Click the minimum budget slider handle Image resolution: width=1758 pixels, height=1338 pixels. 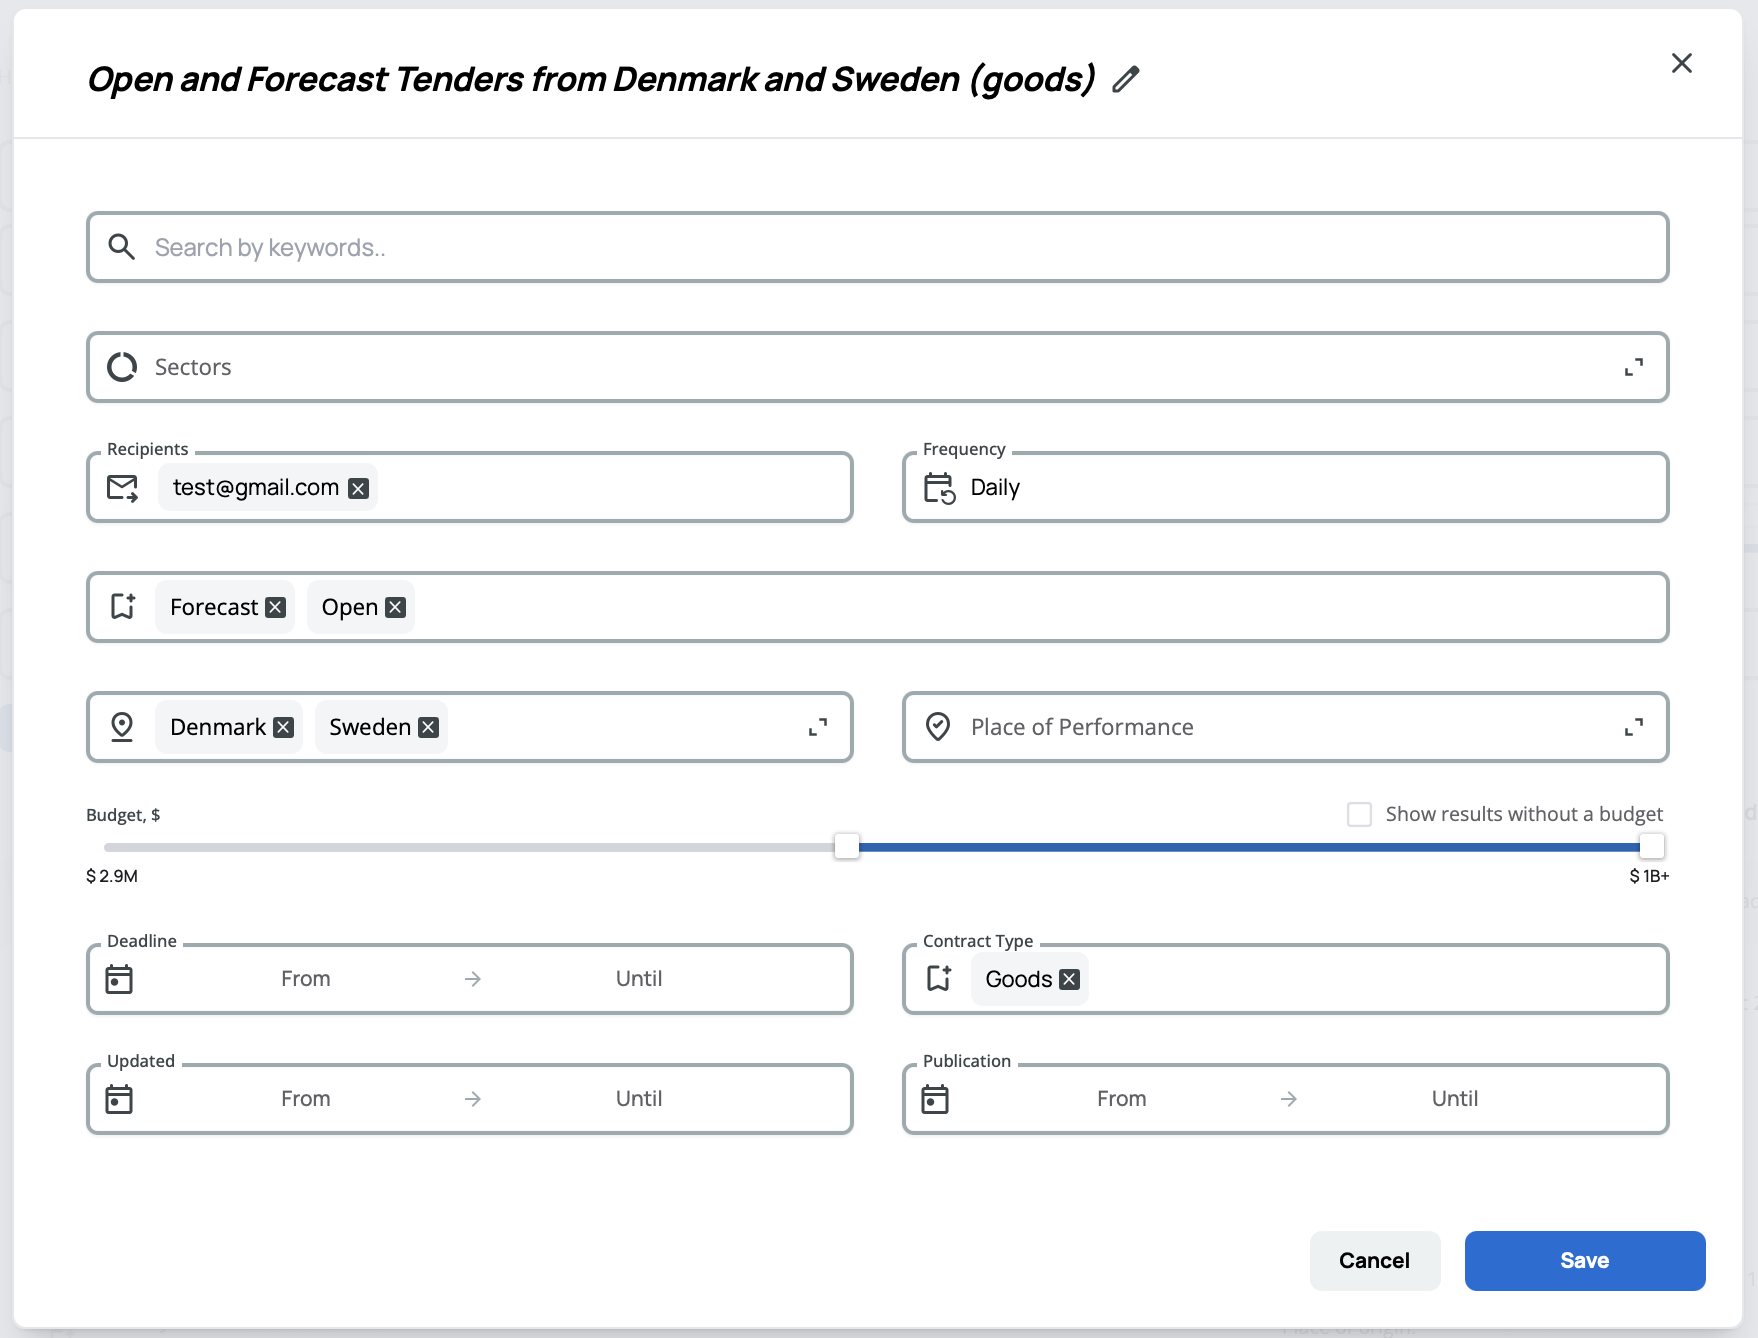(x=847, y=847)
